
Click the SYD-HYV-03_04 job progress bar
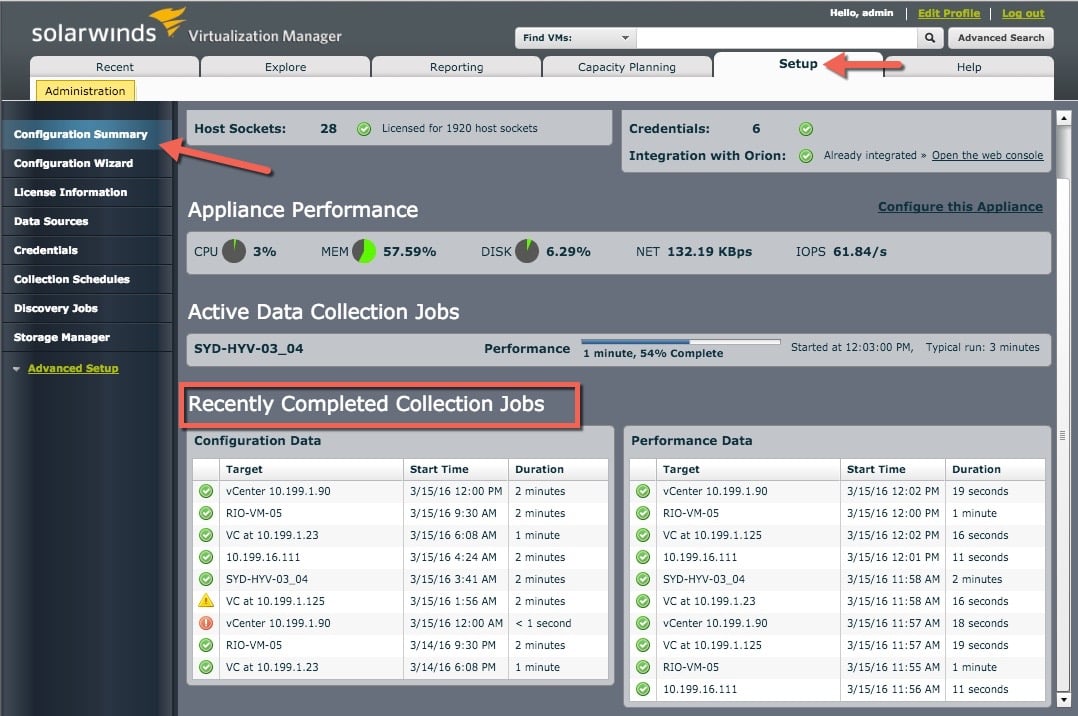[x=681, y=341]
